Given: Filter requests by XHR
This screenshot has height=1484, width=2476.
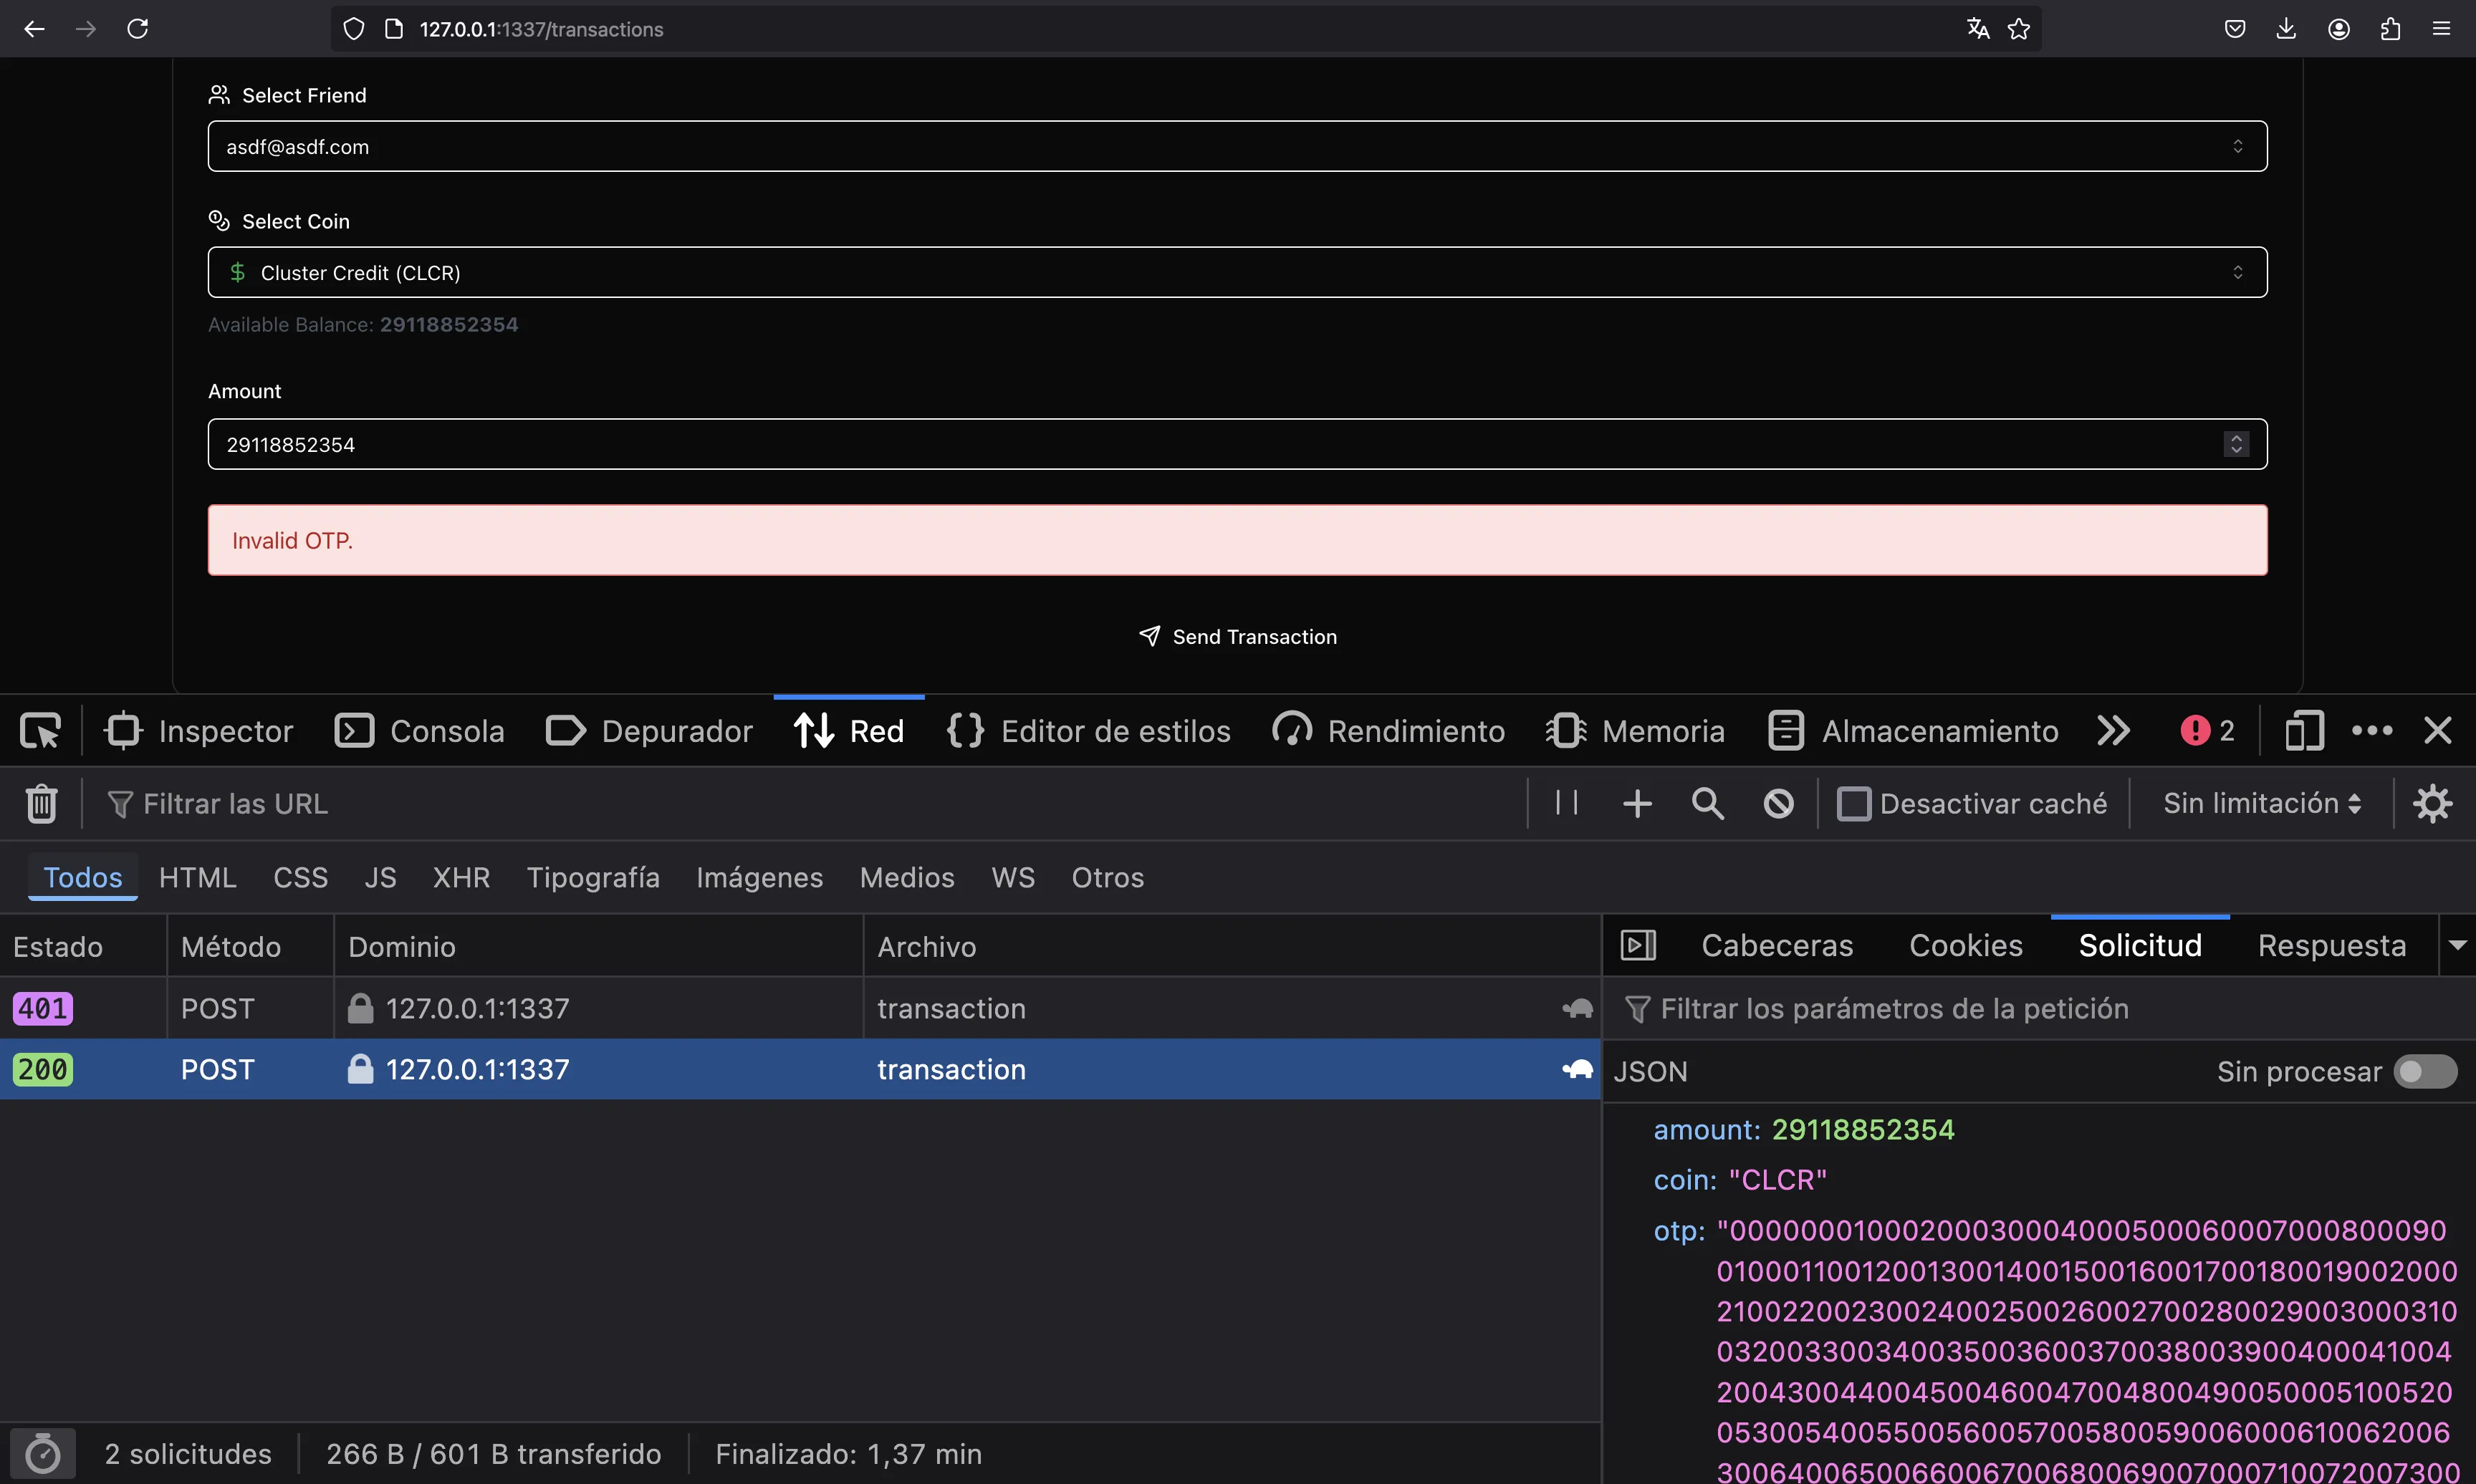Looking at the screenshot, I should [x=461, y=877].
